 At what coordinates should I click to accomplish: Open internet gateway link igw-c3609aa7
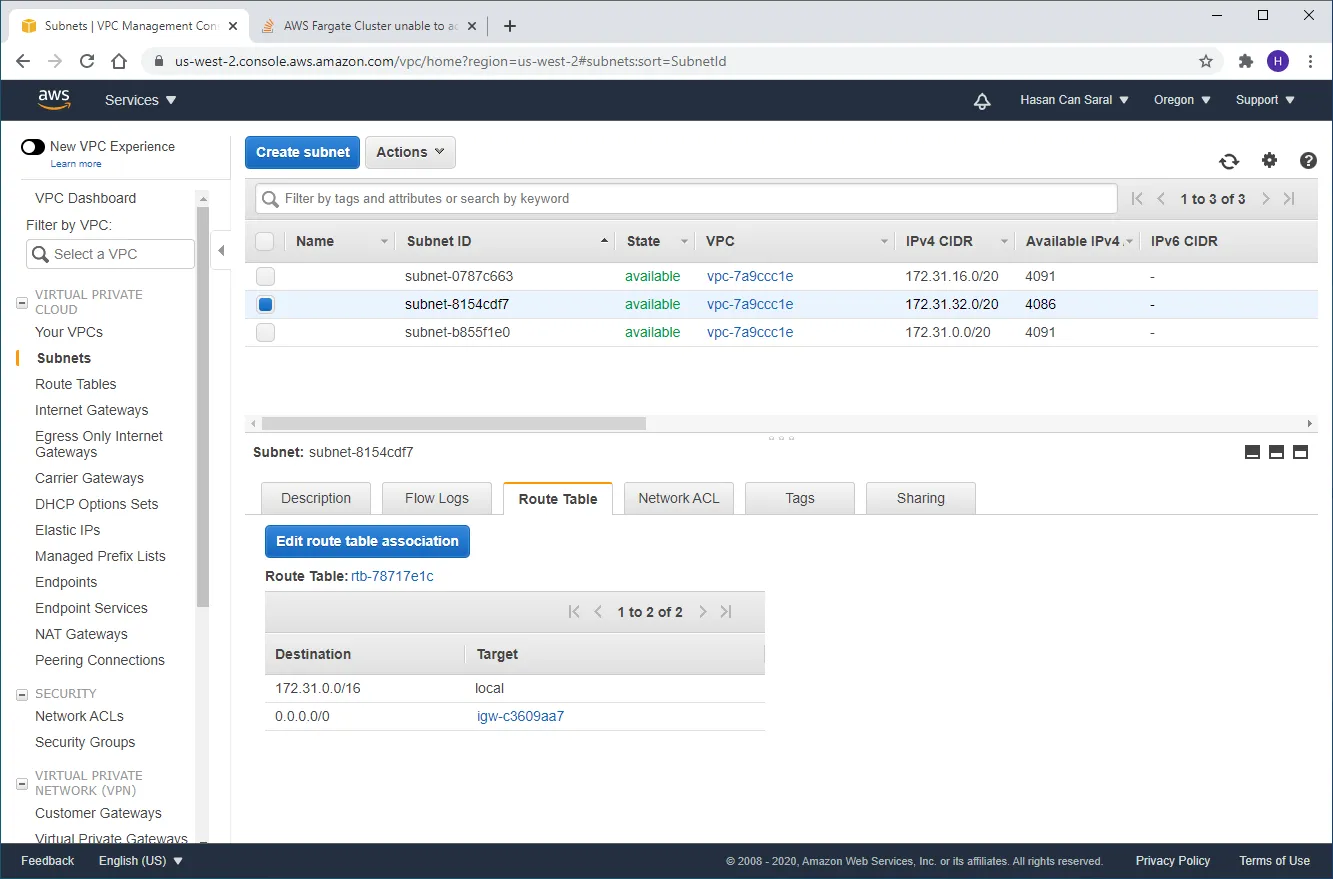coord(520,716)
